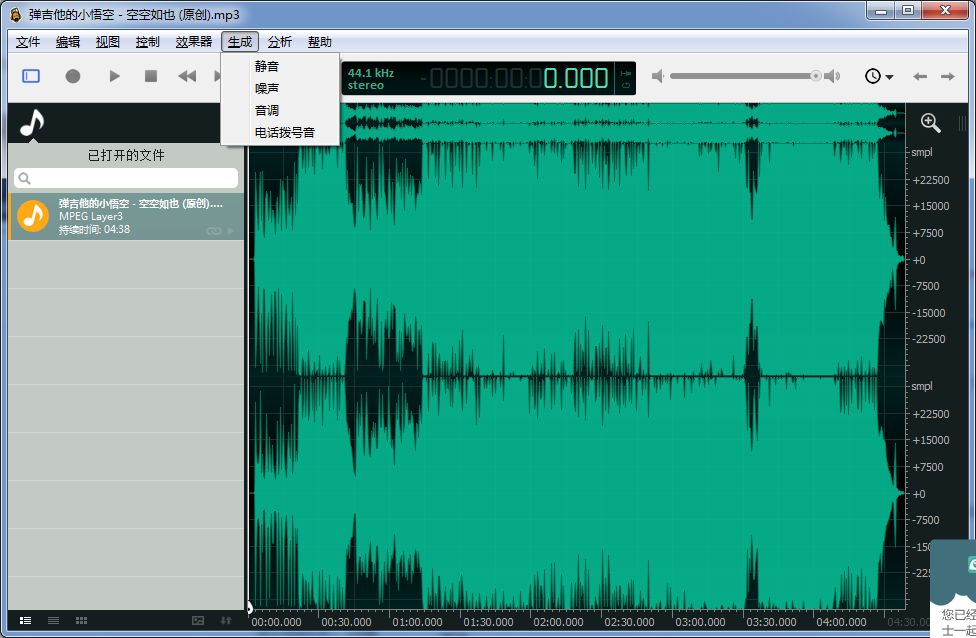Open the 文件 menu
This screenshot has width=976, height=638.
(28, 42)
